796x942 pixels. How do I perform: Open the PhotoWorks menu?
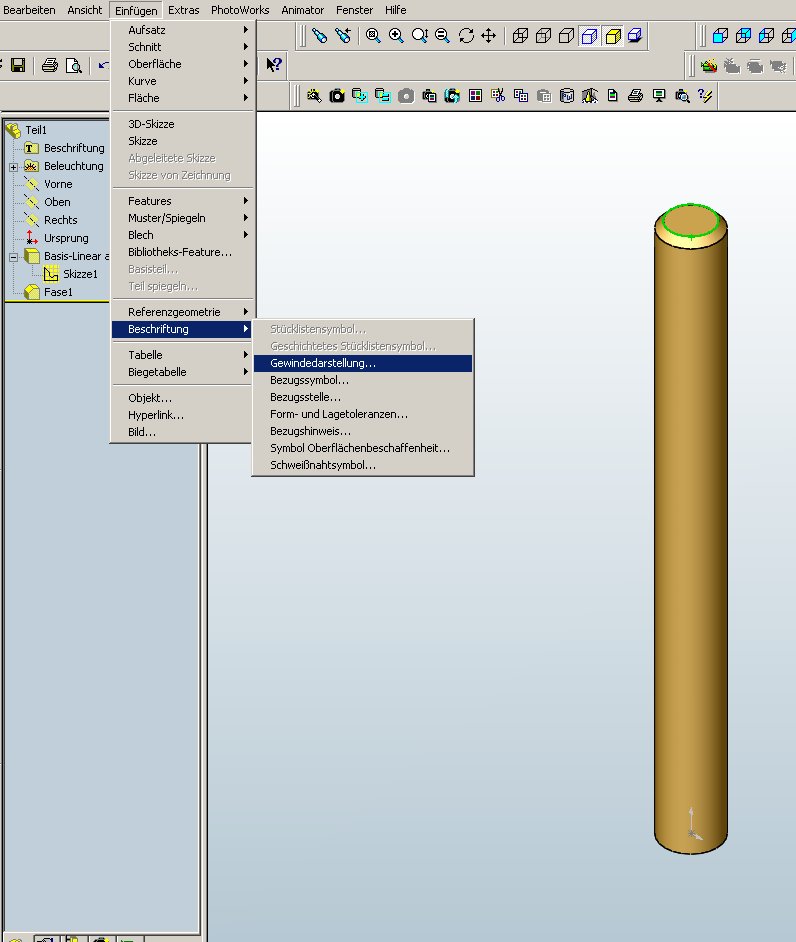point(240,10)
